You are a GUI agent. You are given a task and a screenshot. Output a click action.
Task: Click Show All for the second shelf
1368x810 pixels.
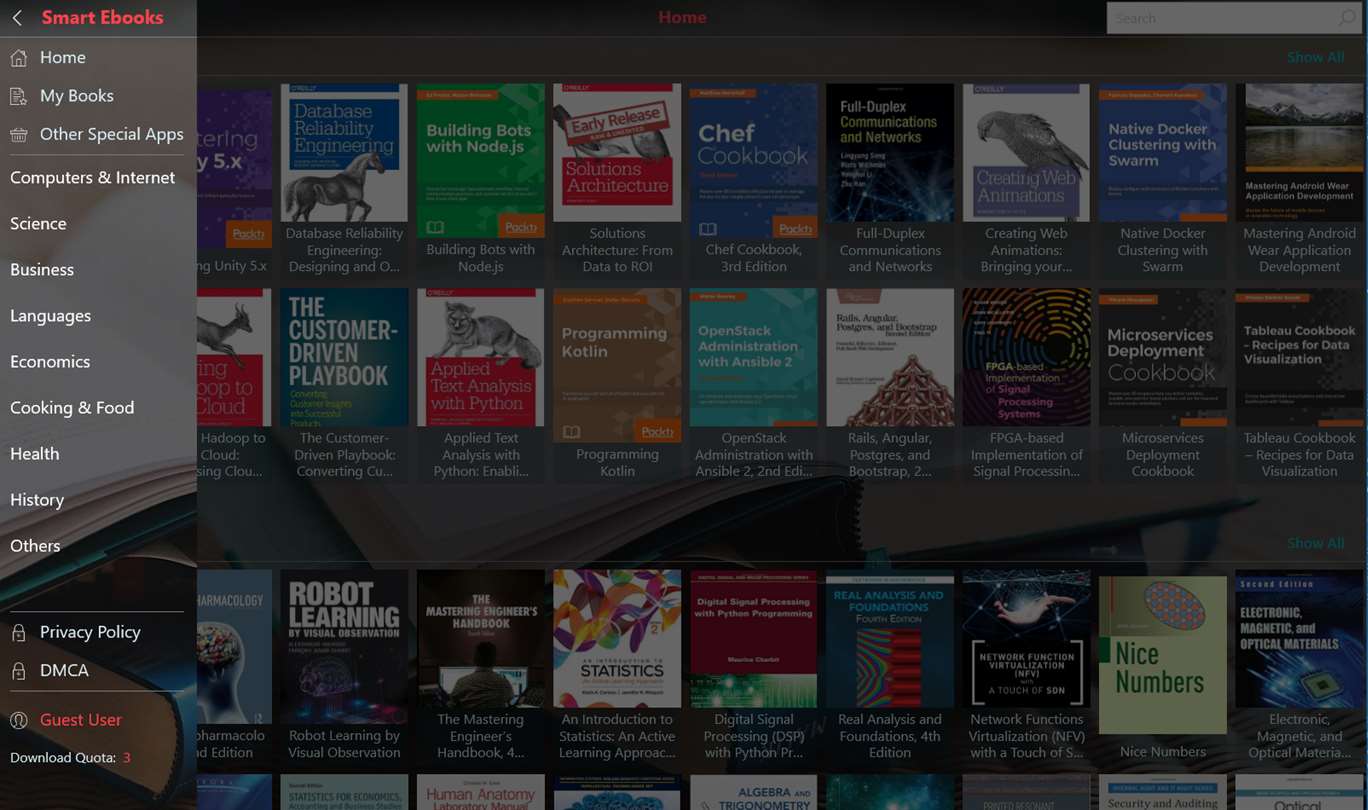coord(1315,544)
